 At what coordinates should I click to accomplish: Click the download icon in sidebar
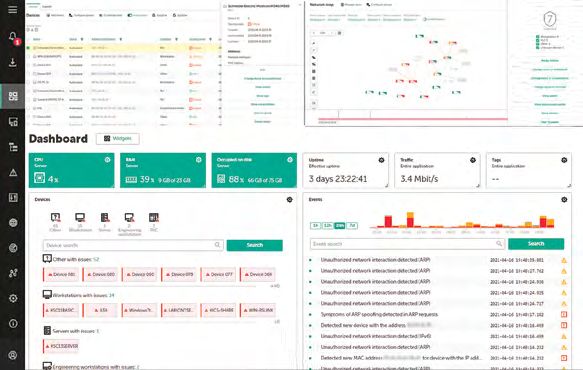click(x=13, y=62)
